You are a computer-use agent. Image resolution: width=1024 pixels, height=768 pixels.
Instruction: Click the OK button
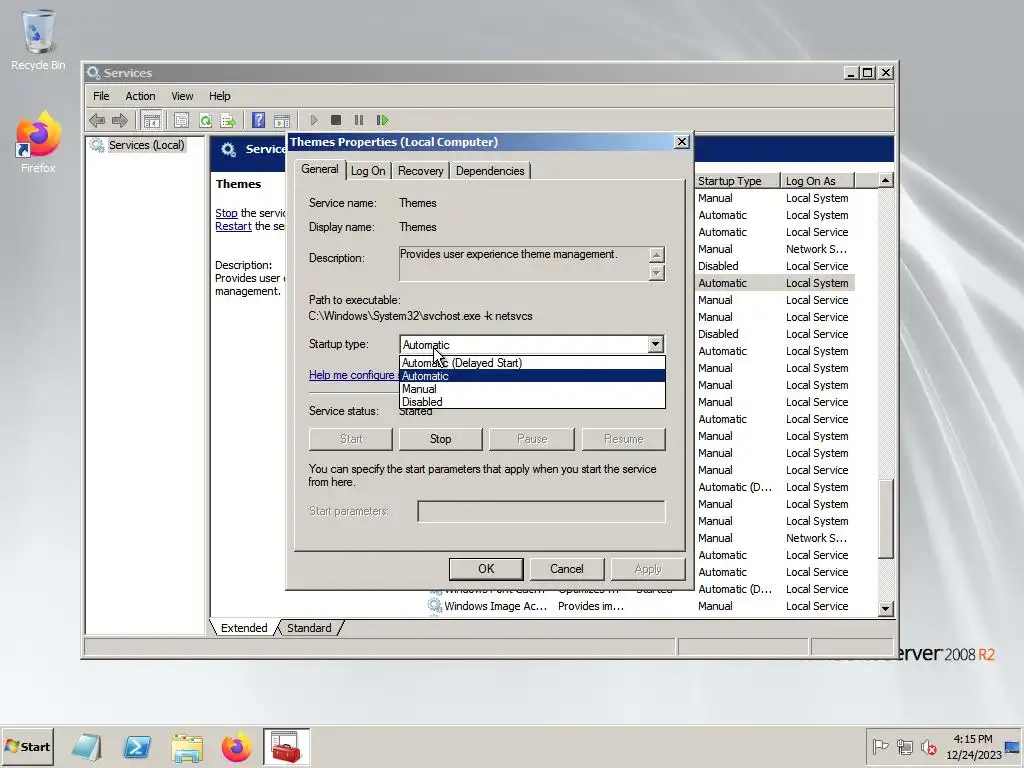486,569
